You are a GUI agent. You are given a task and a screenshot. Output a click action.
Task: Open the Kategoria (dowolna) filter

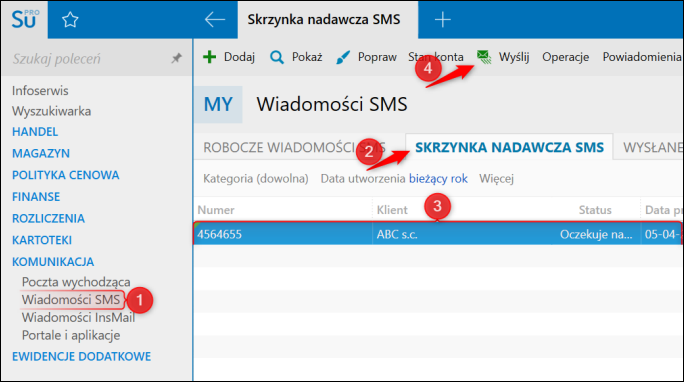click(256, 179)
